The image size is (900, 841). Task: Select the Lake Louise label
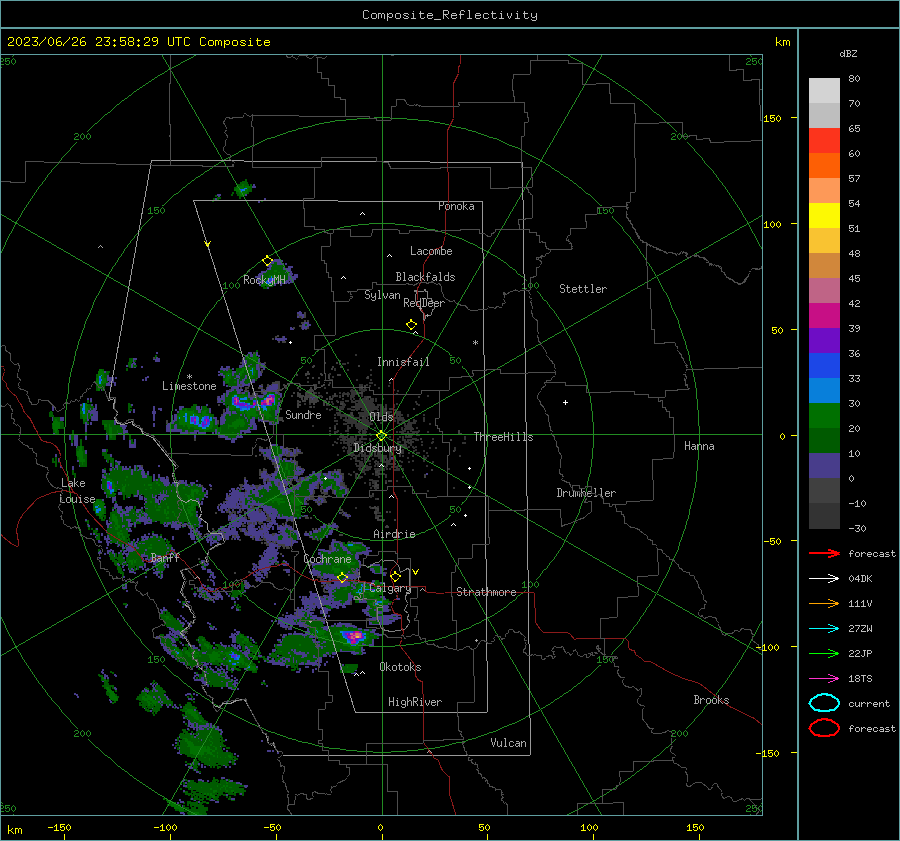click(77, 491)
